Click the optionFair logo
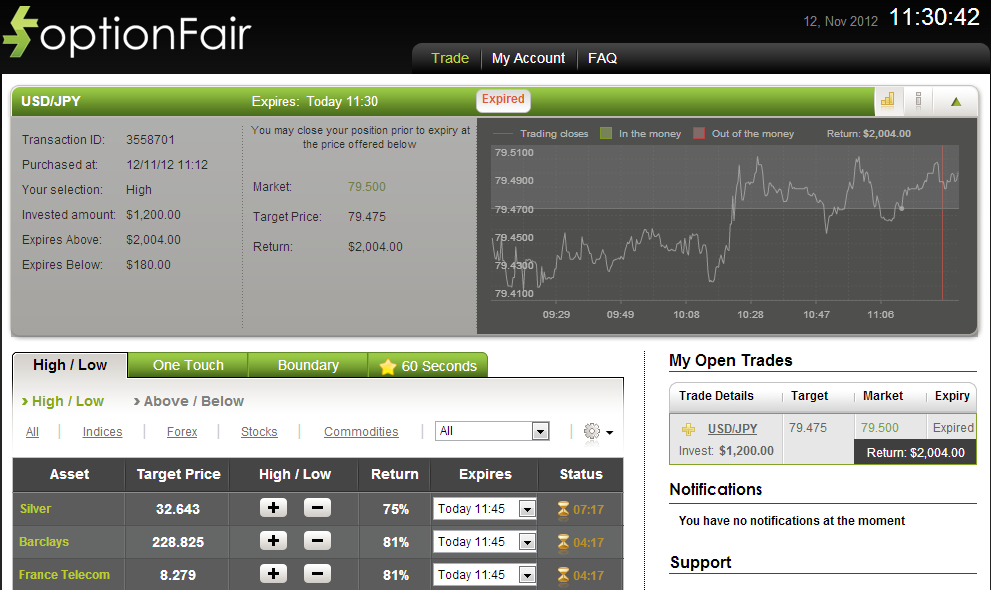Viewport: 991px width, 590px height. tap(127, 33)
